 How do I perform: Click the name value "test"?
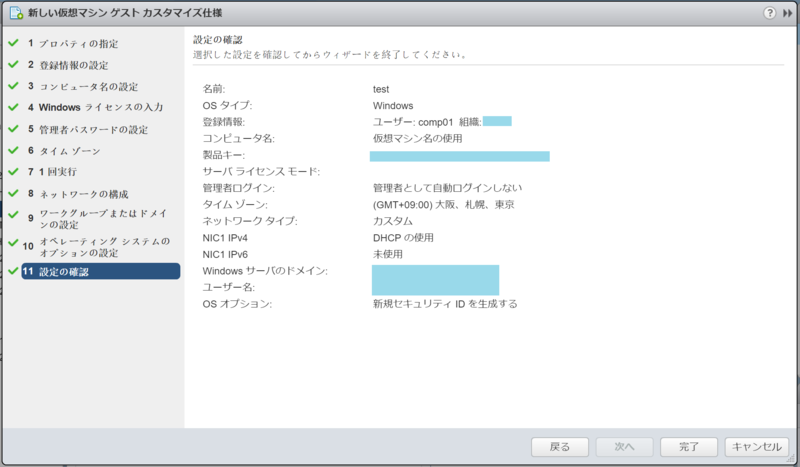pos(381,89)
